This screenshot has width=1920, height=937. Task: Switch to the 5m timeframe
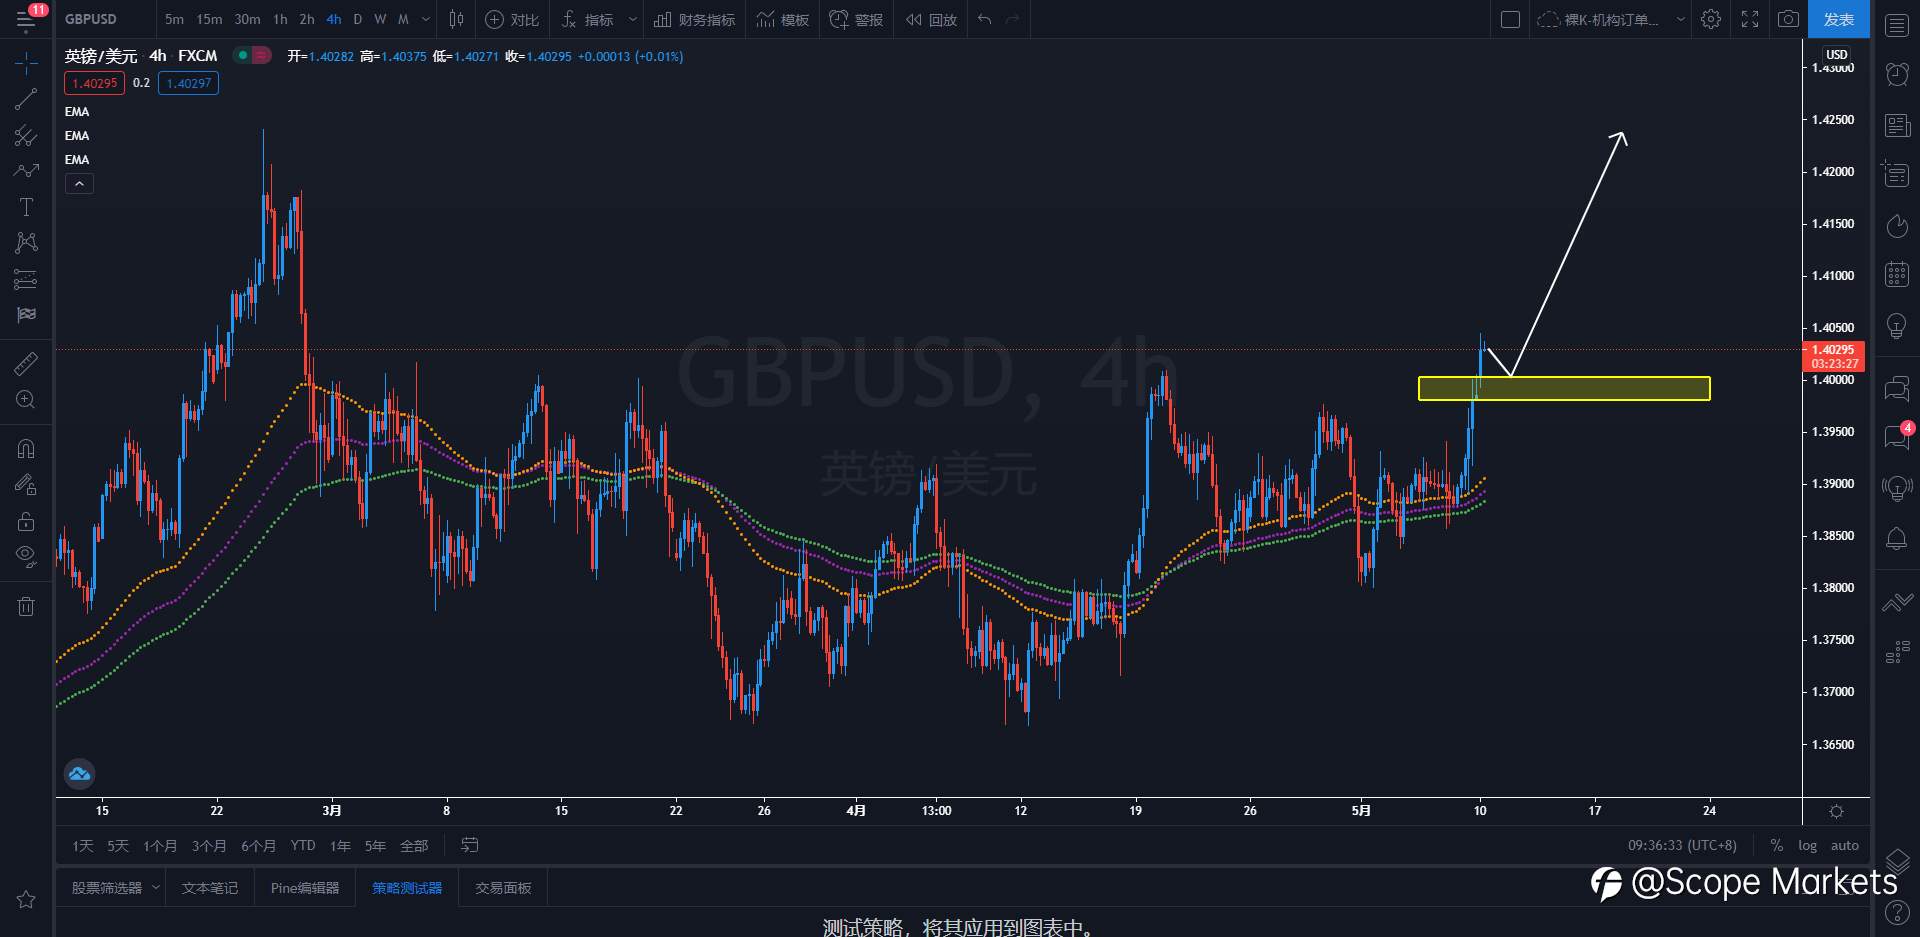click(174, 19)
